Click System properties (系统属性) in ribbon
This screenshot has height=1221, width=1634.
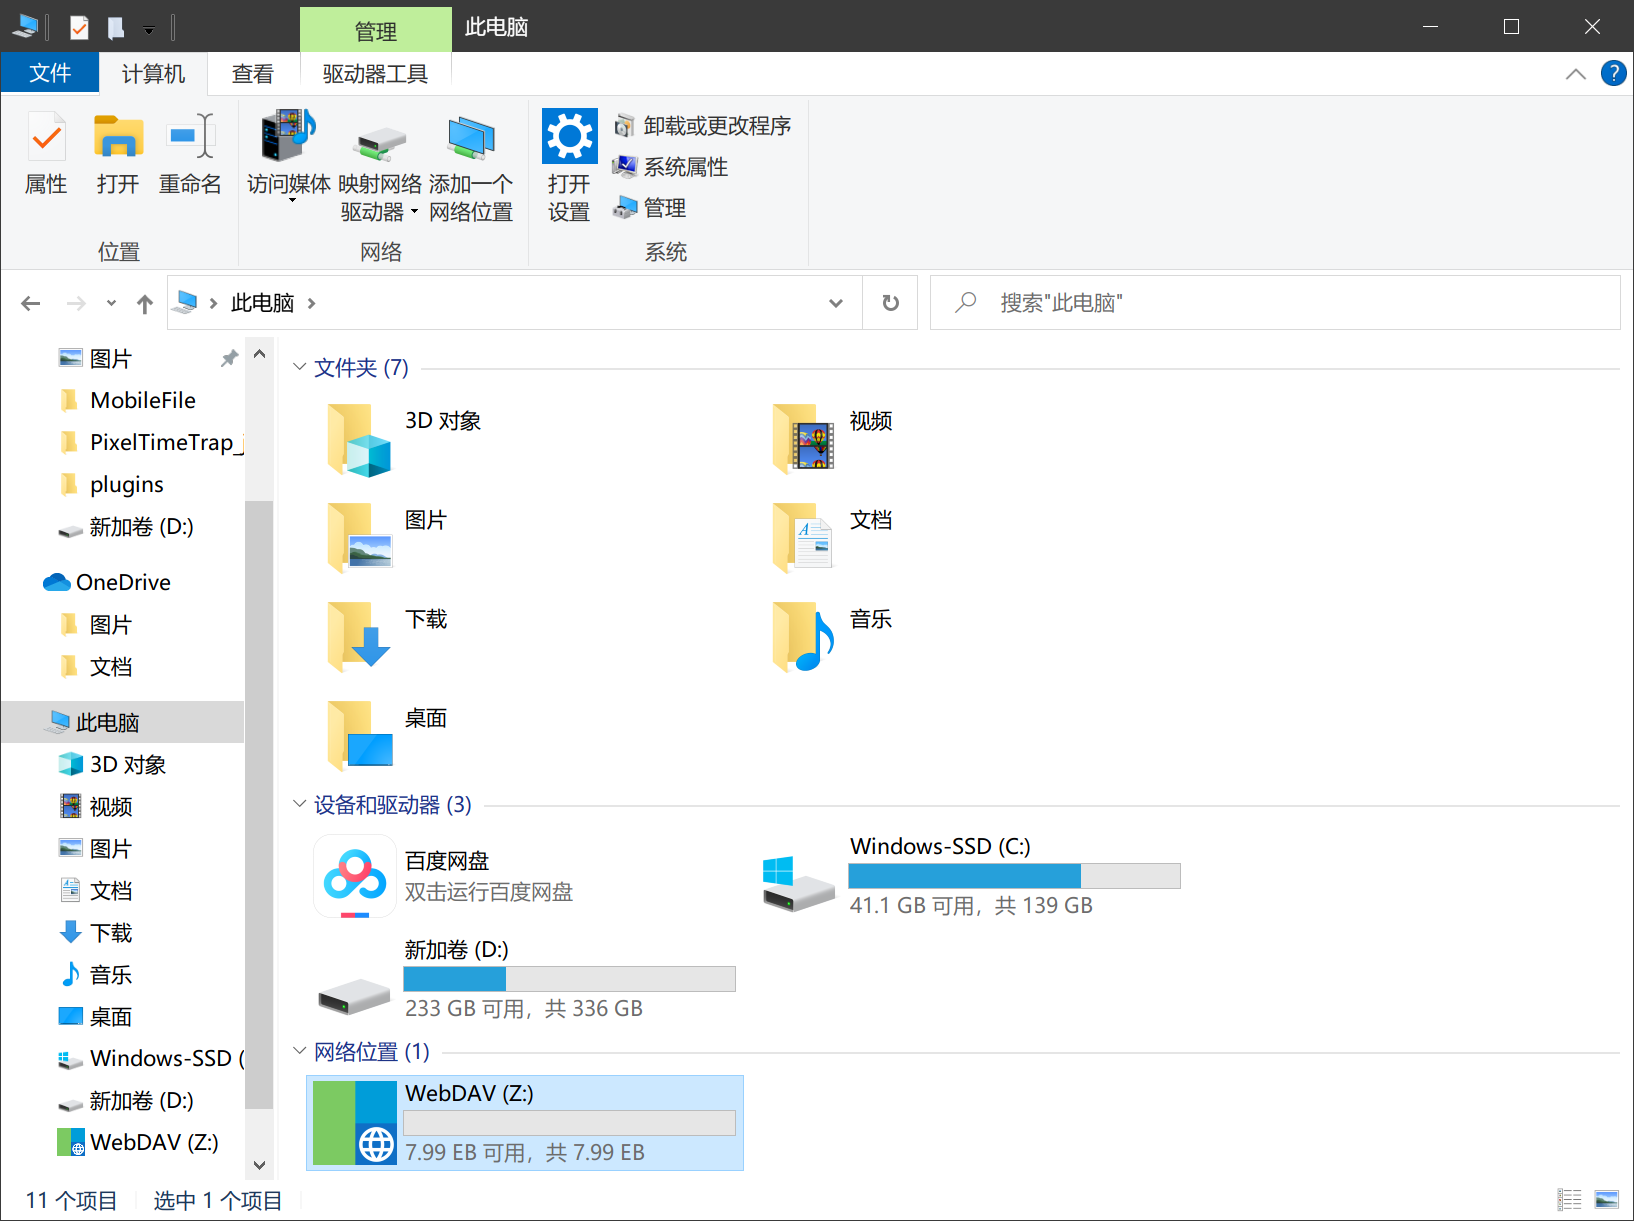pos(671,167)
